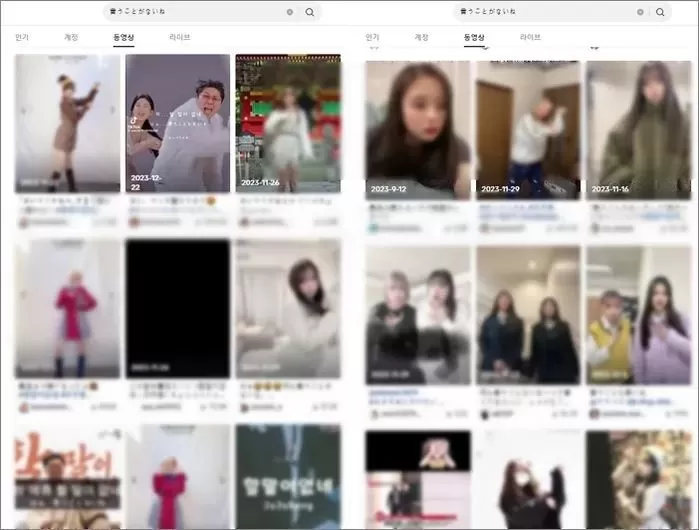This screenshot has height=530, width=699.
Task: Switch to 계정 tab in left window
Action: [71, 37]
